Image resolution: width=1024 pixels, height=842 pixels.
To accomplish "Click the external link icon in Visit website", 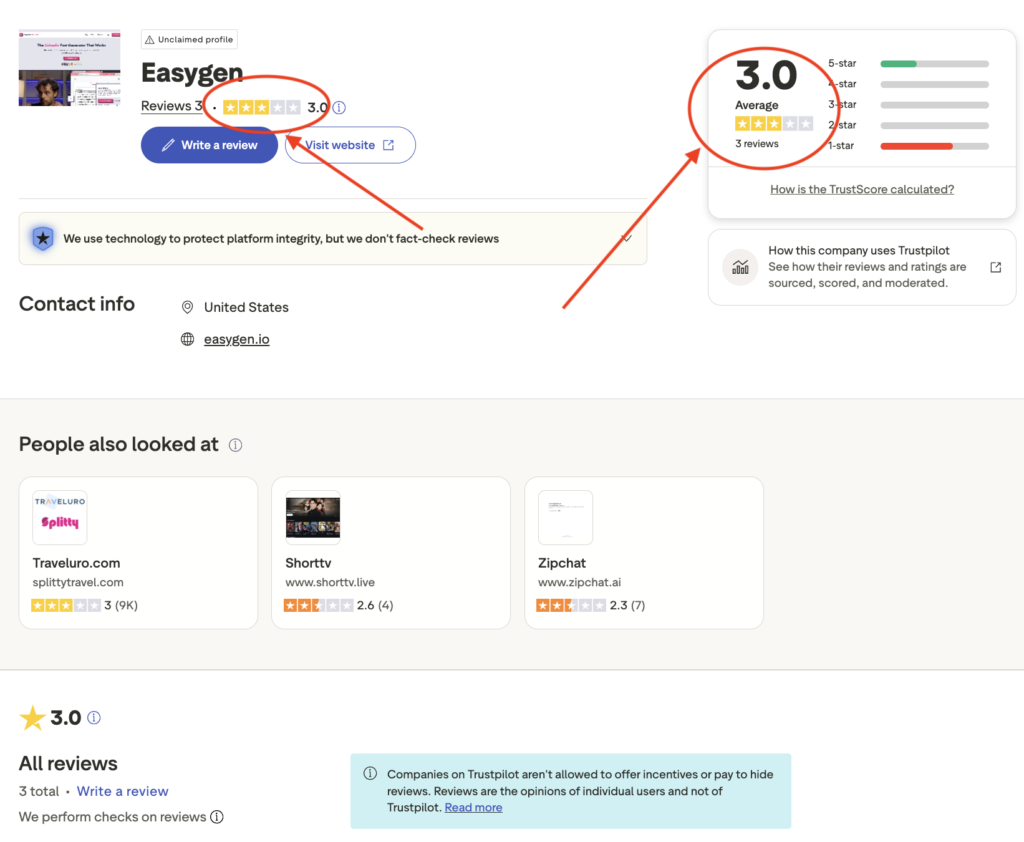I will pyautogui.click(x=389, y=145).
